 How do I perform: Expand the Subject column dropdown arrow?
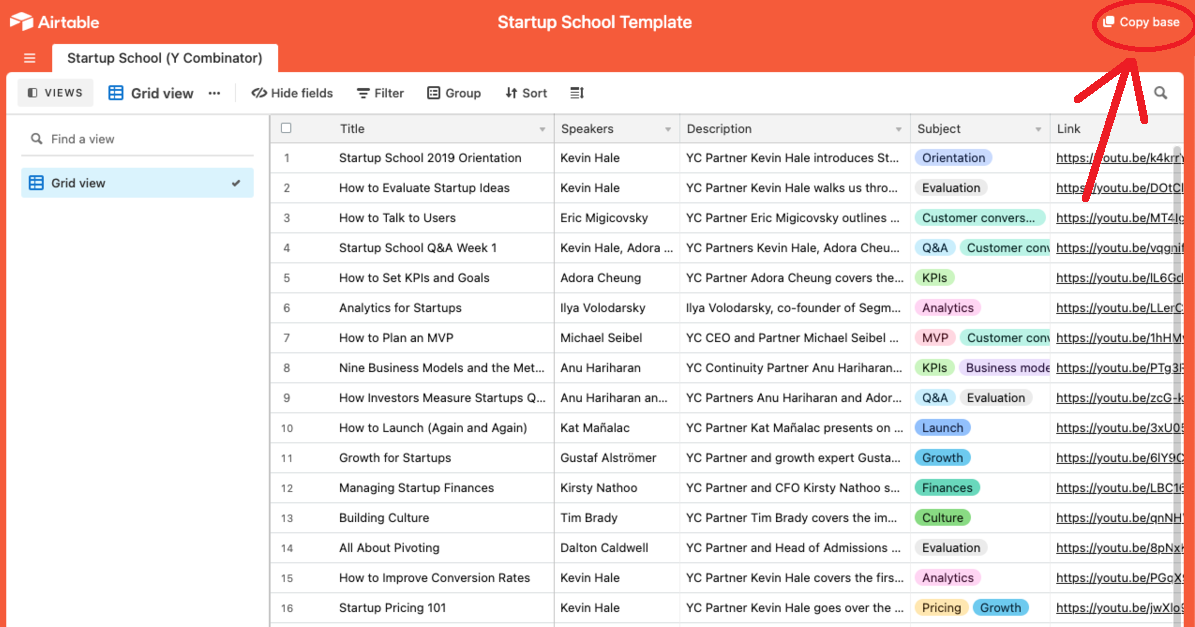[x=1038, y=130]
